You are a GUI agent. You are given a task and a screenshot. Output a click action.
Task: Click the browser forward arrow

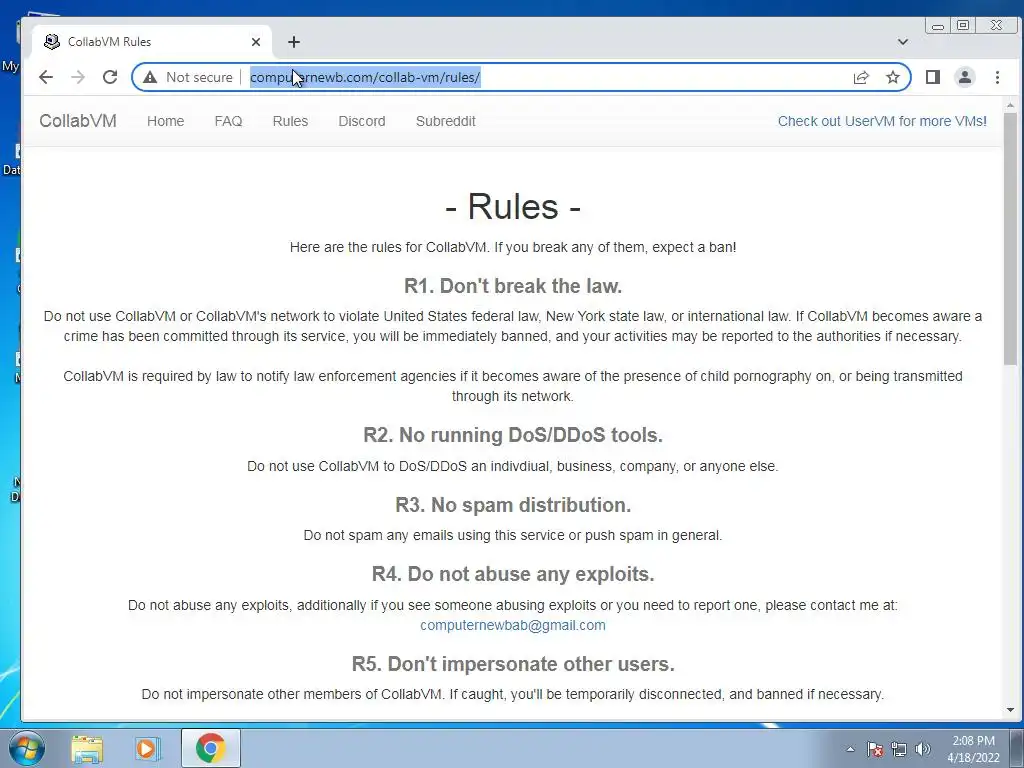pyautogui.click(x=78, y=77)
